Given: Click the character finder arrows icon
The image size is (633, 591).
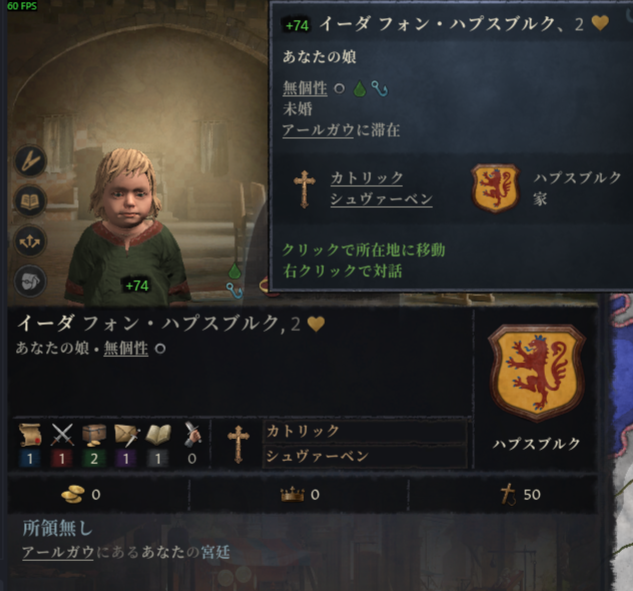Looking at the screenshot, I should (30, 241).
